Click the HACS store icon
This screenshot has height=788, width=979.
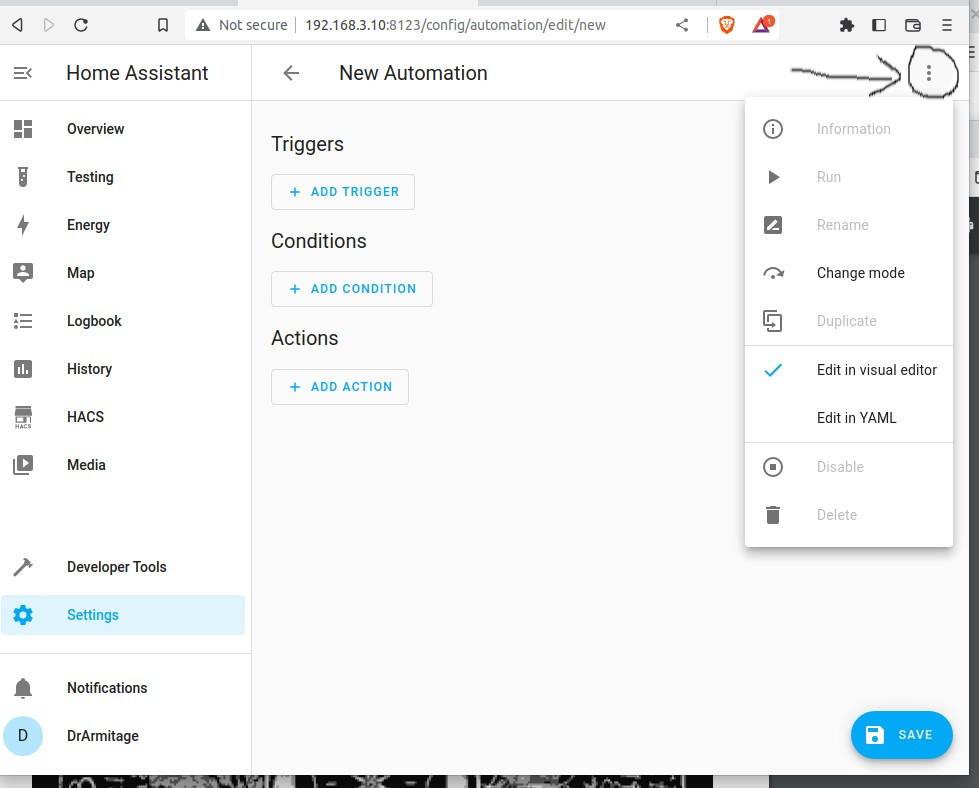pyautogui.click(x=22, y=417)
